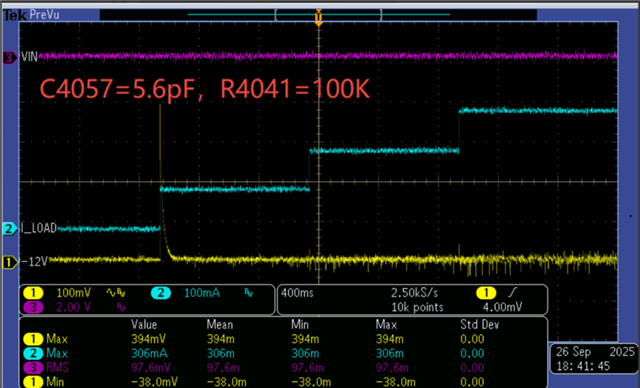This screenshot has width=640, height=388.
Task: Select the channel 3 badge showing 2.00 V
Action: pyautogui.click(x=33, y=307)
